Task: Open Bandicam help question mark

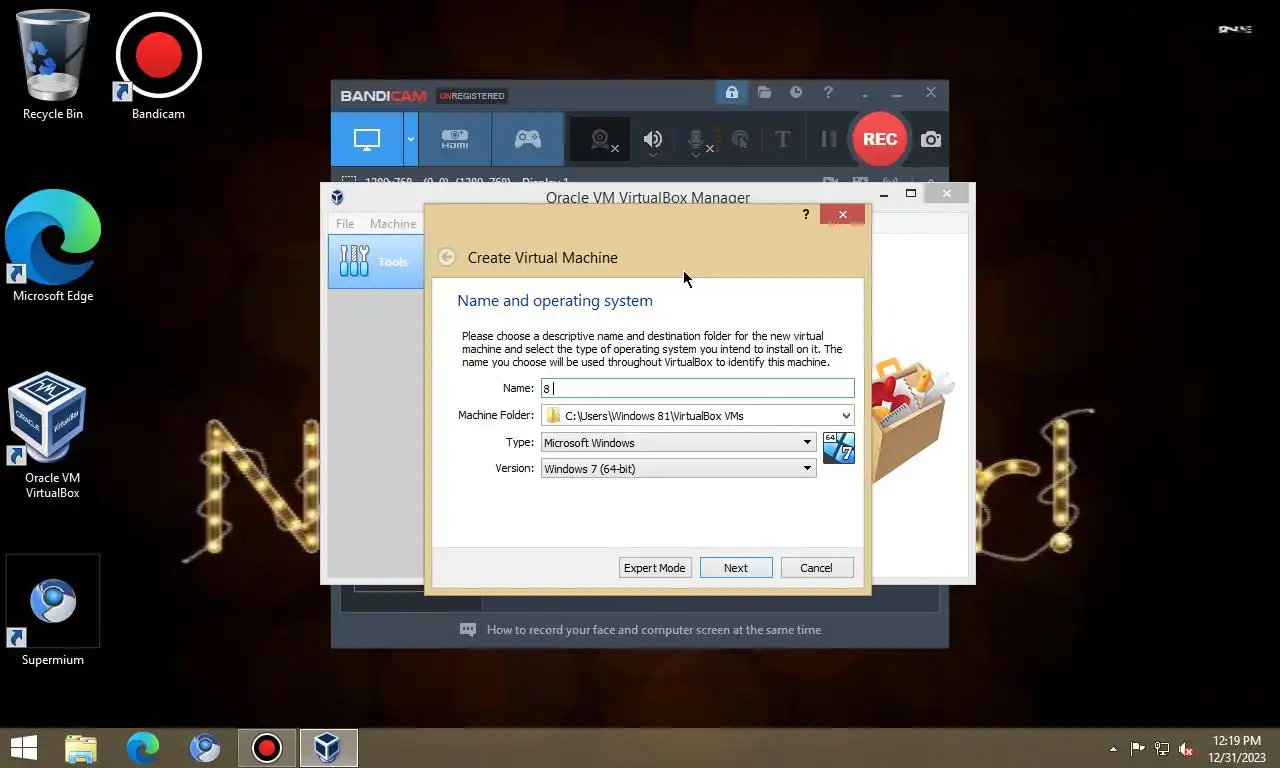Action: point(828,93)
